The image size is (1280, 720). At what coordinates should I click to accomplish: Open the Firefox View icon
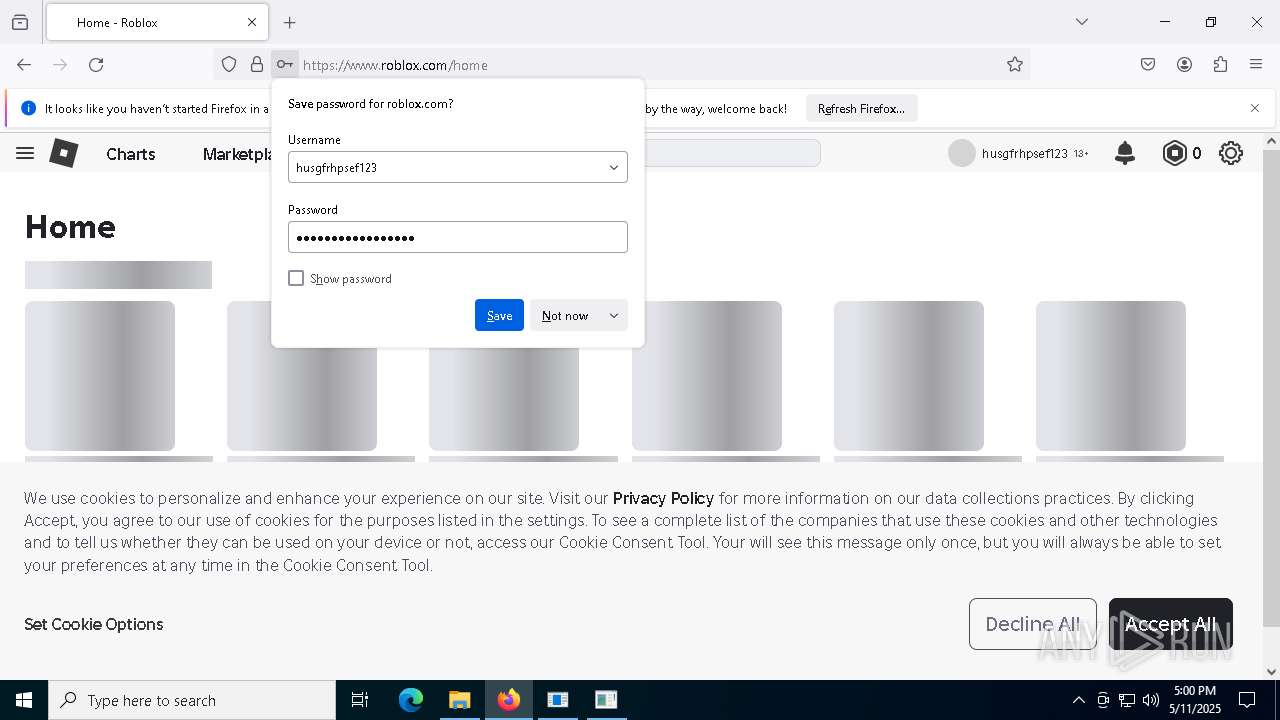tap(20, 22)
